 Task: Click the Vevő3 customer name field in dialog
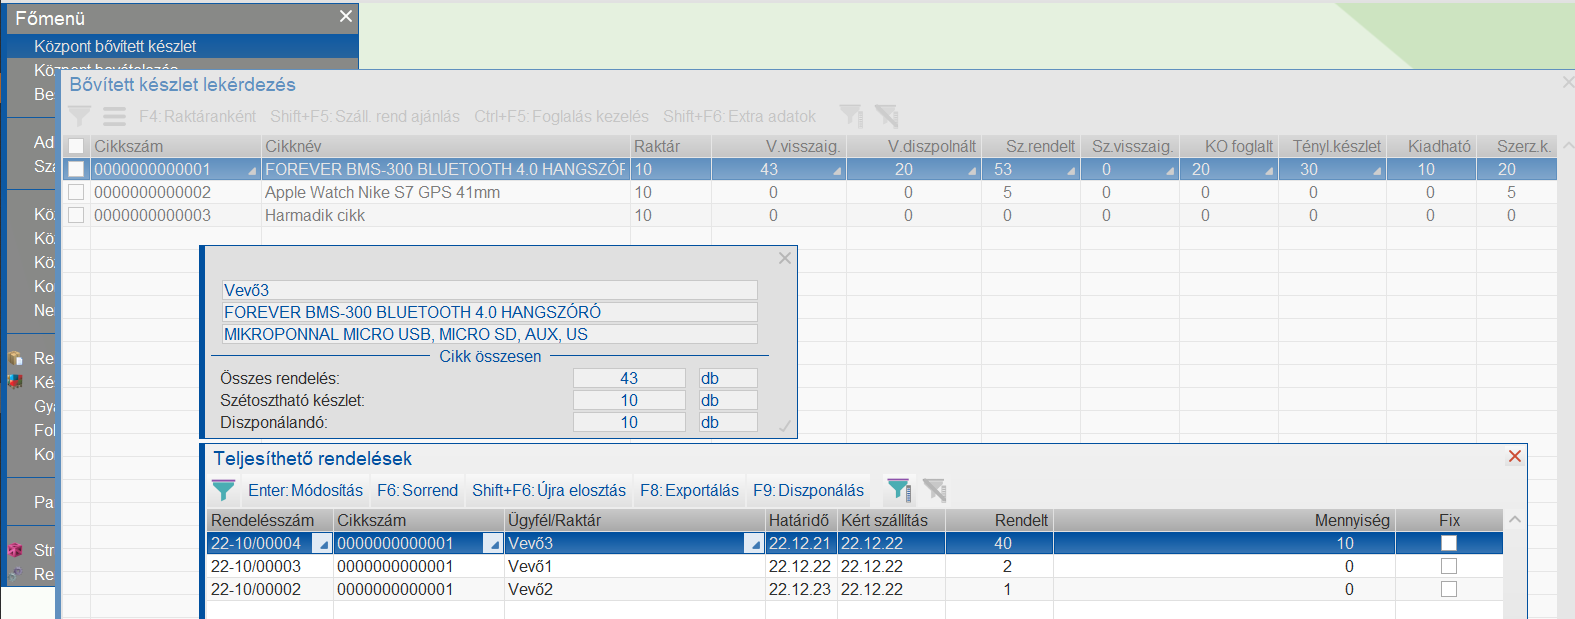(490, 290)
